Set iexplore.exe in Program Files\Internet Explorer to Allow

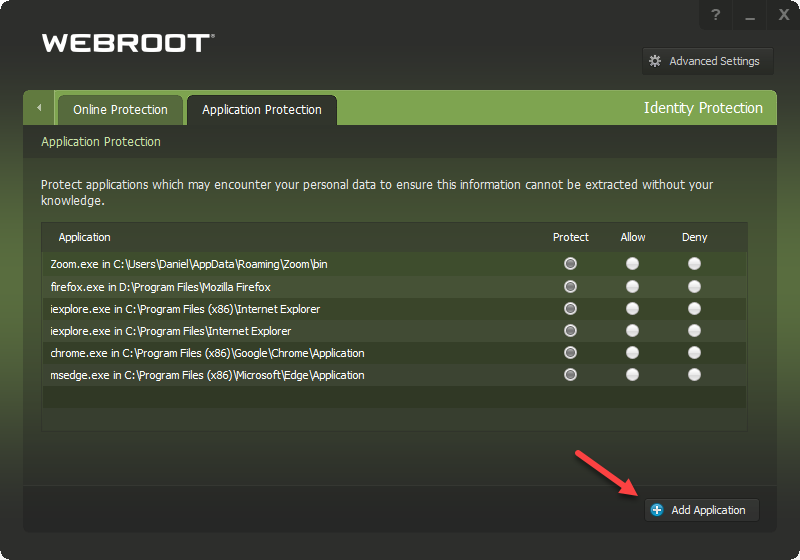(x=633, y=330)
